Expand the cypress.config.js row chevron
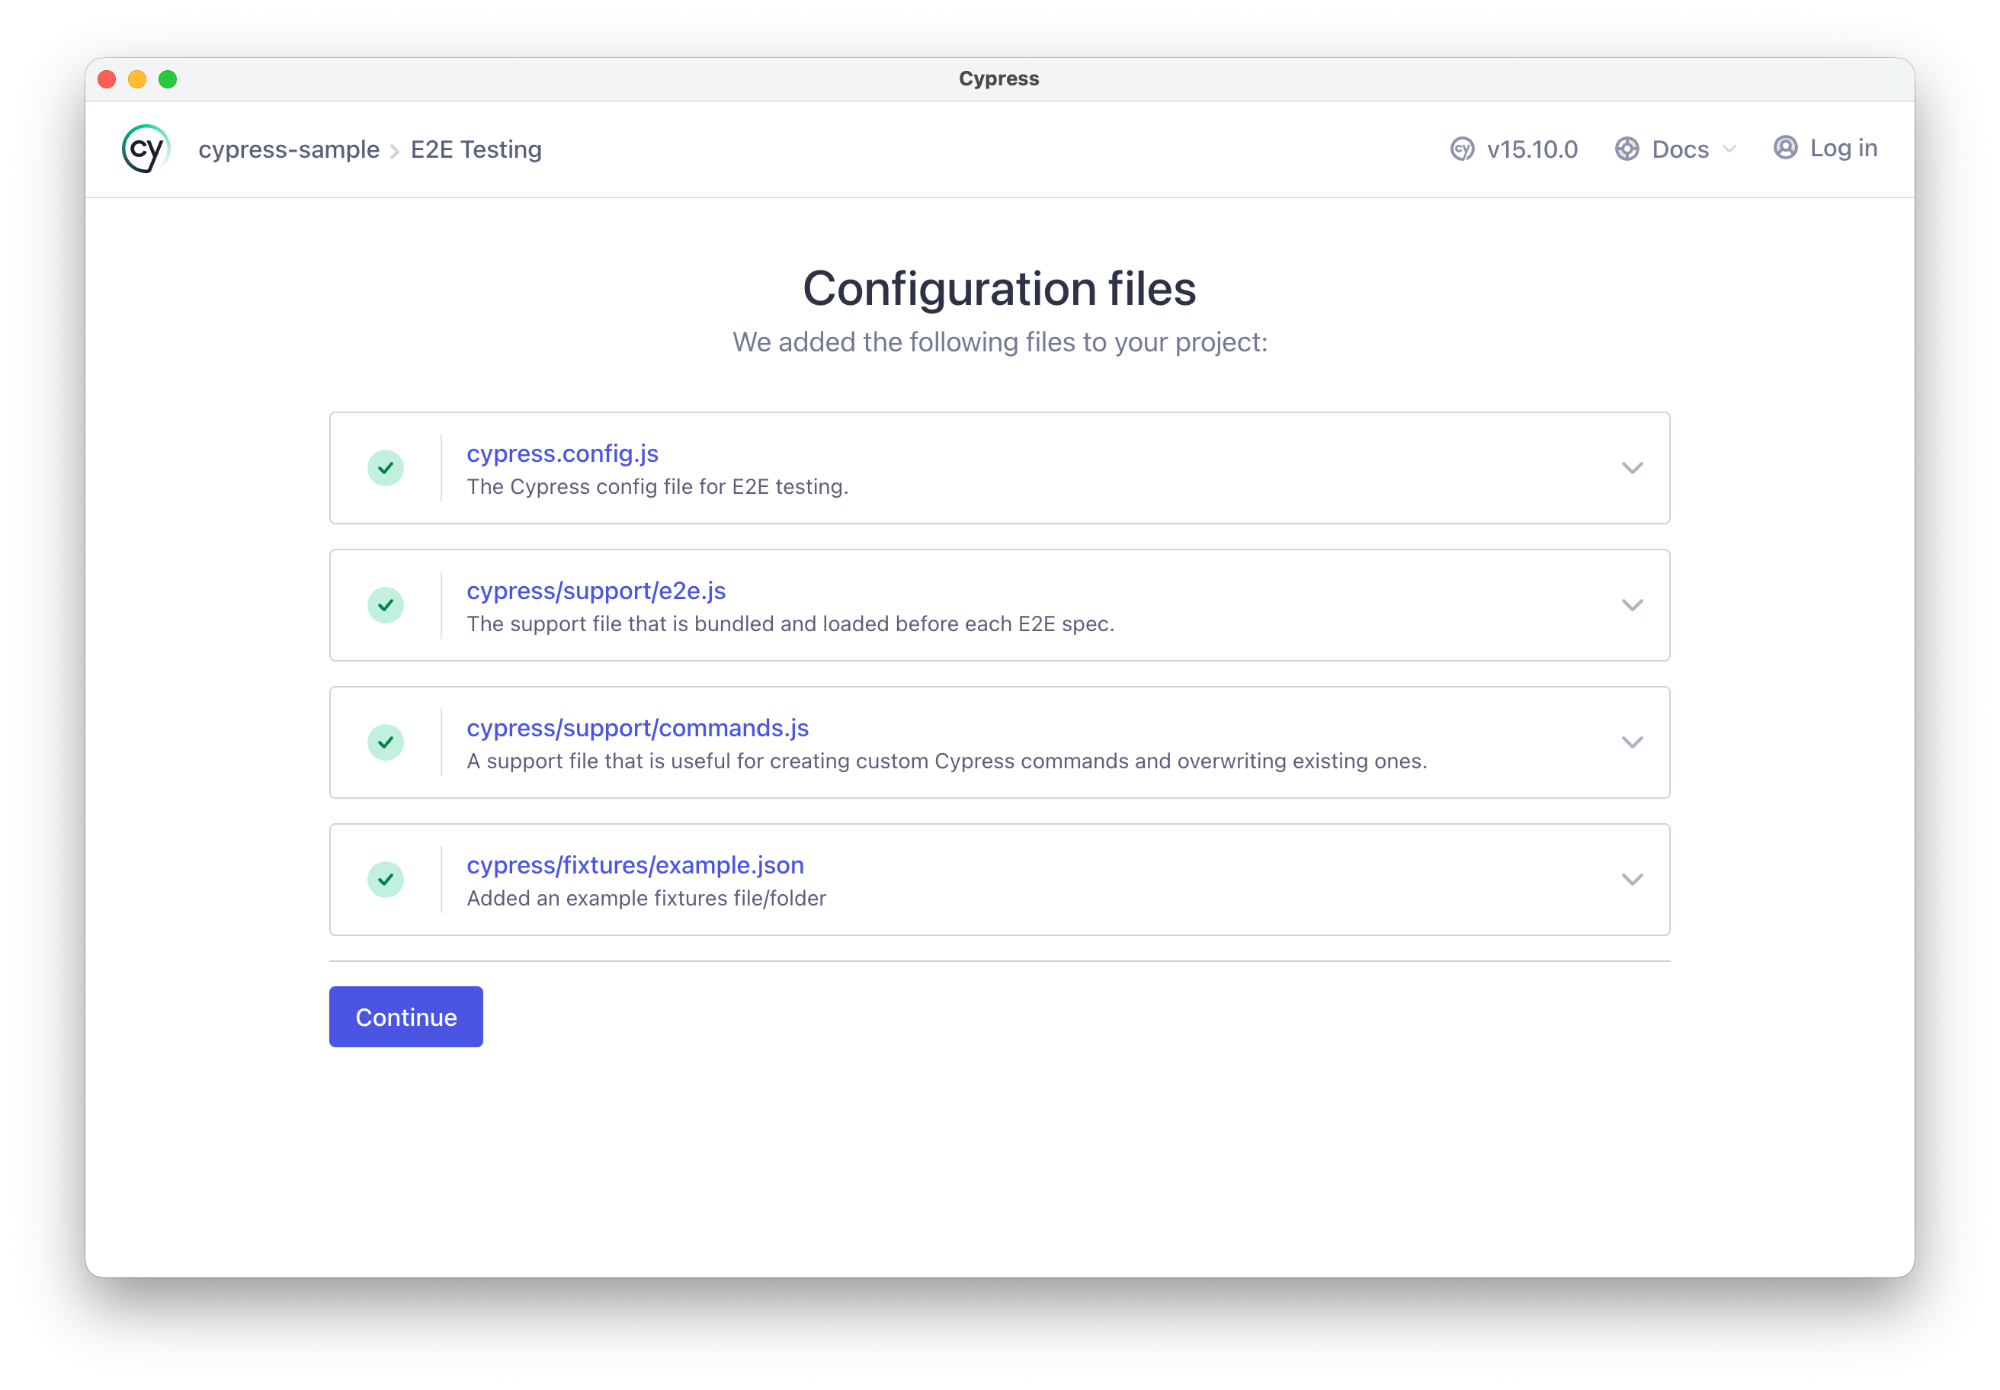Image resolution: width=2000 pixels, height=1390 pixels. [1632, 468]
